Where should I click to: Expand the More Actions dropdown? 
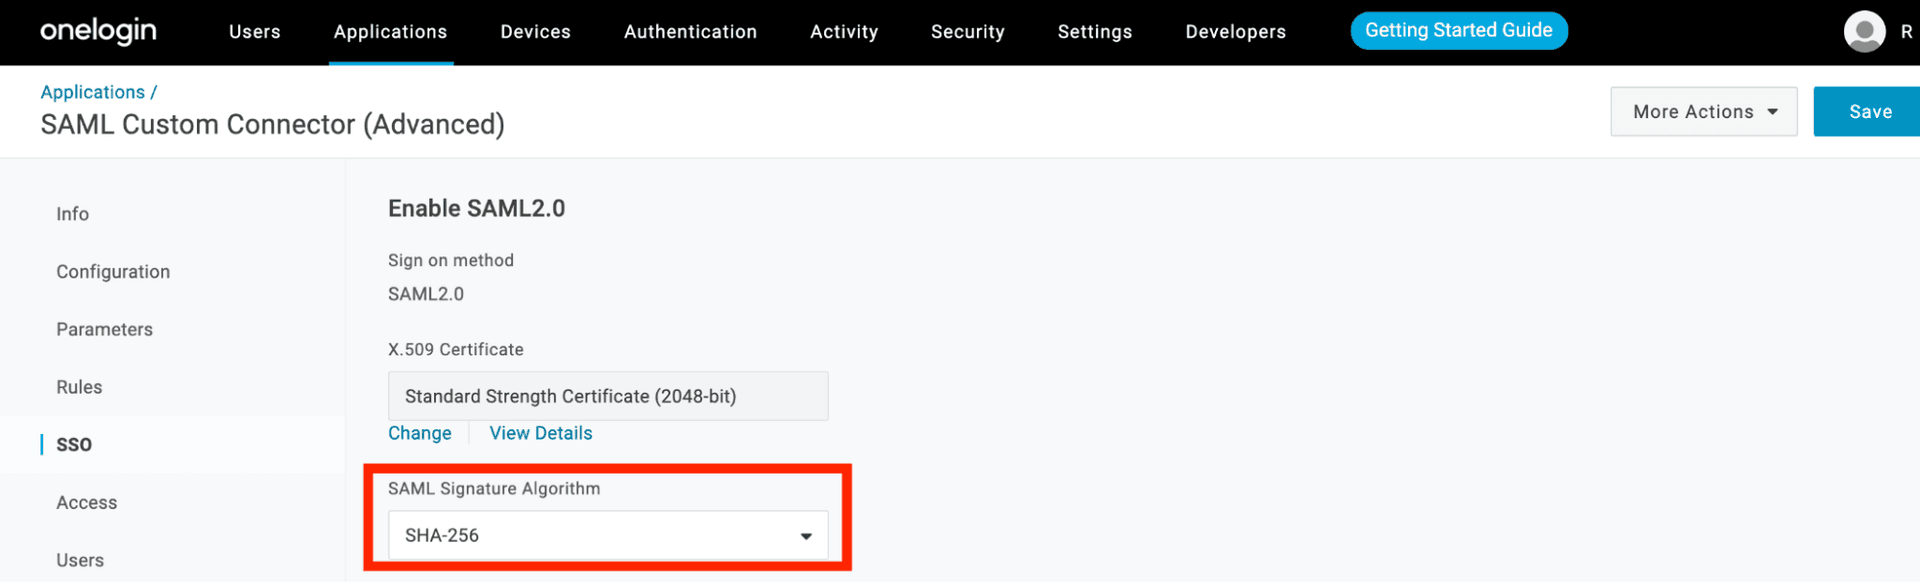pos(1703,112)
